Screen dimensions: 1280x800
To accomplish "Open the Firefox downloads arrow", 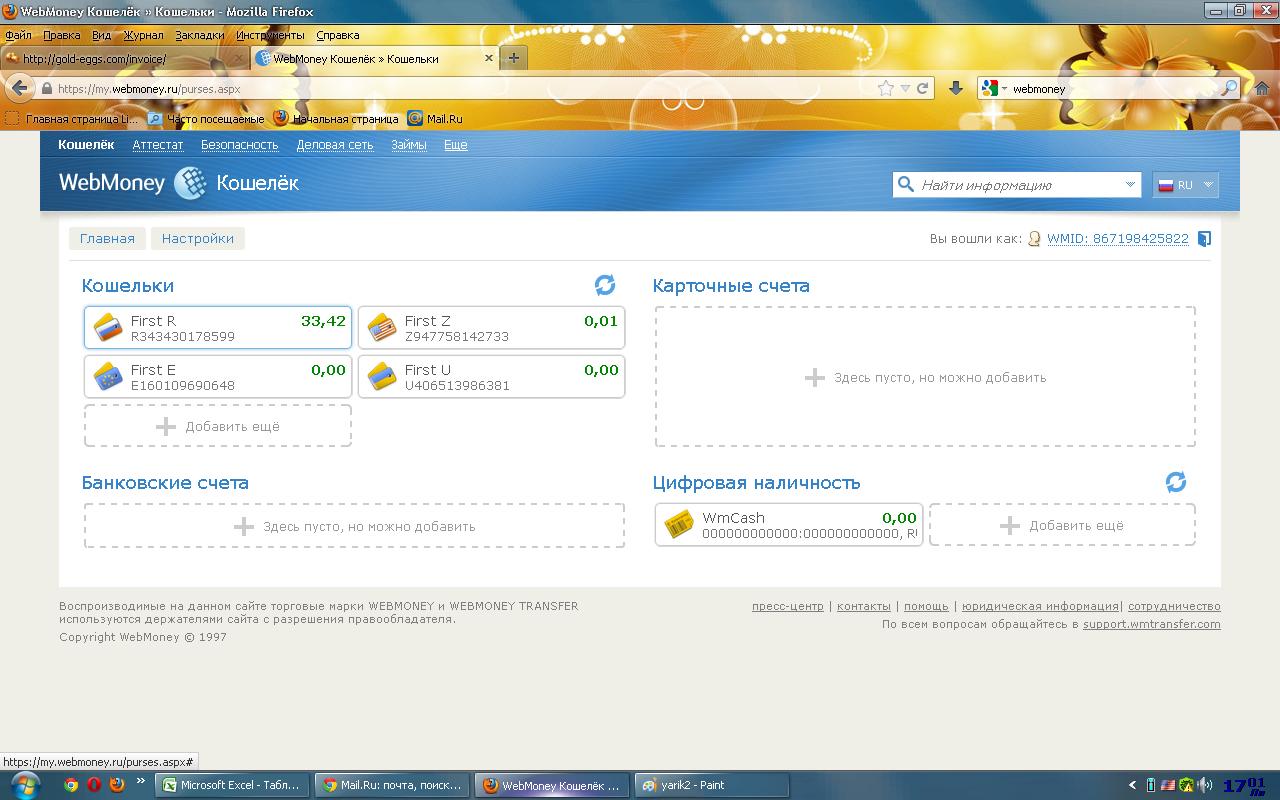I will point(955,88).
